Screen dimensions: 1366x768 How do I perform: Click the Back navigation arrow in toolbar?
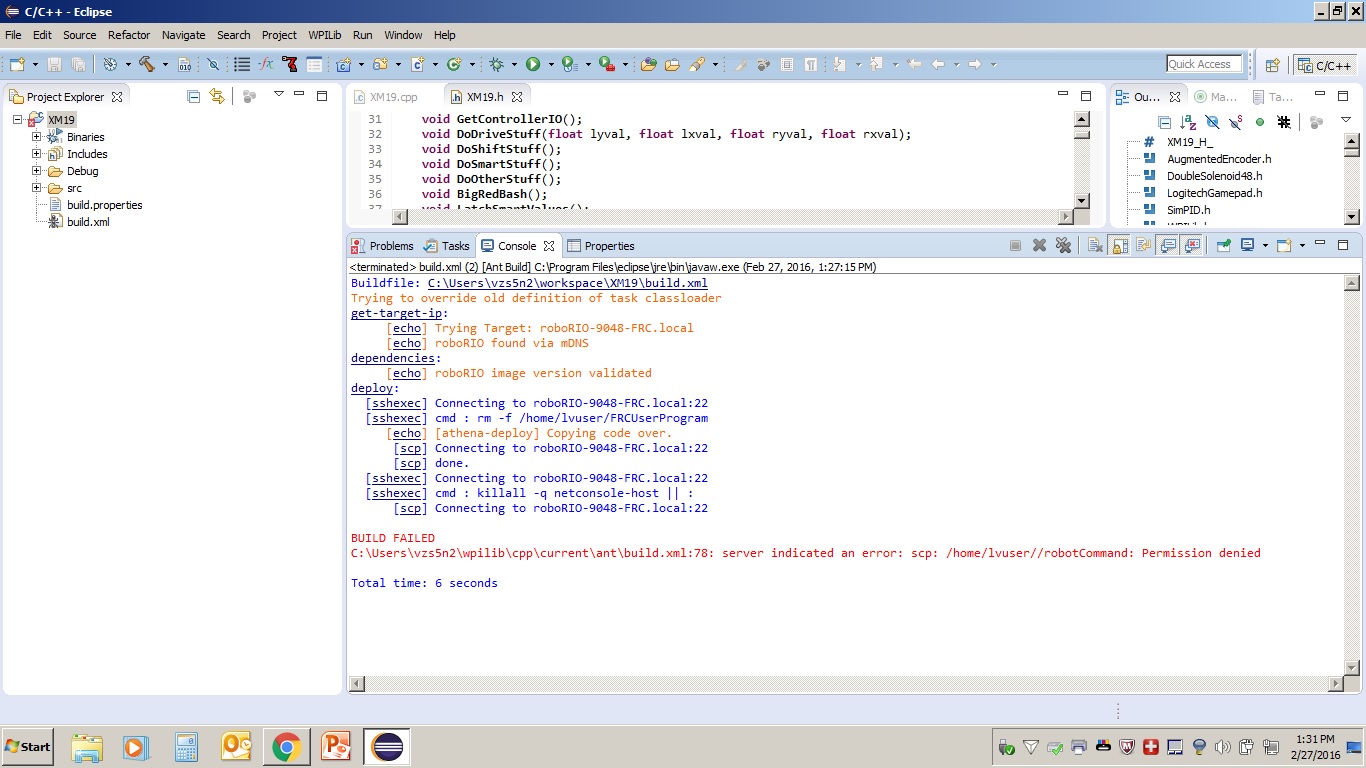[x=938, y=64]
